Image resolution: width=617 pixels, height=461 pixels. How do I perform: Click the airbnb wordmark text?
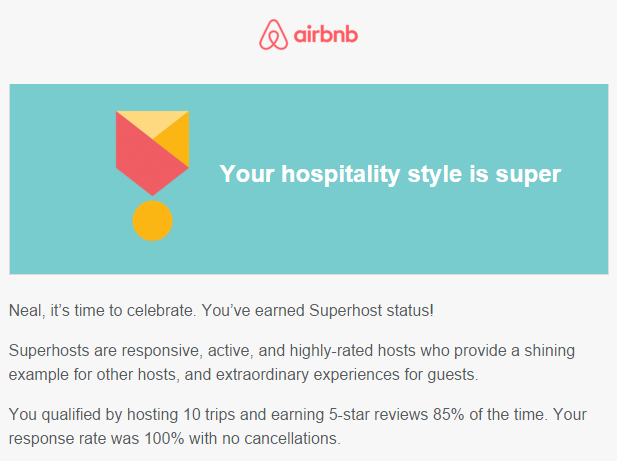(x=326, y=35)
